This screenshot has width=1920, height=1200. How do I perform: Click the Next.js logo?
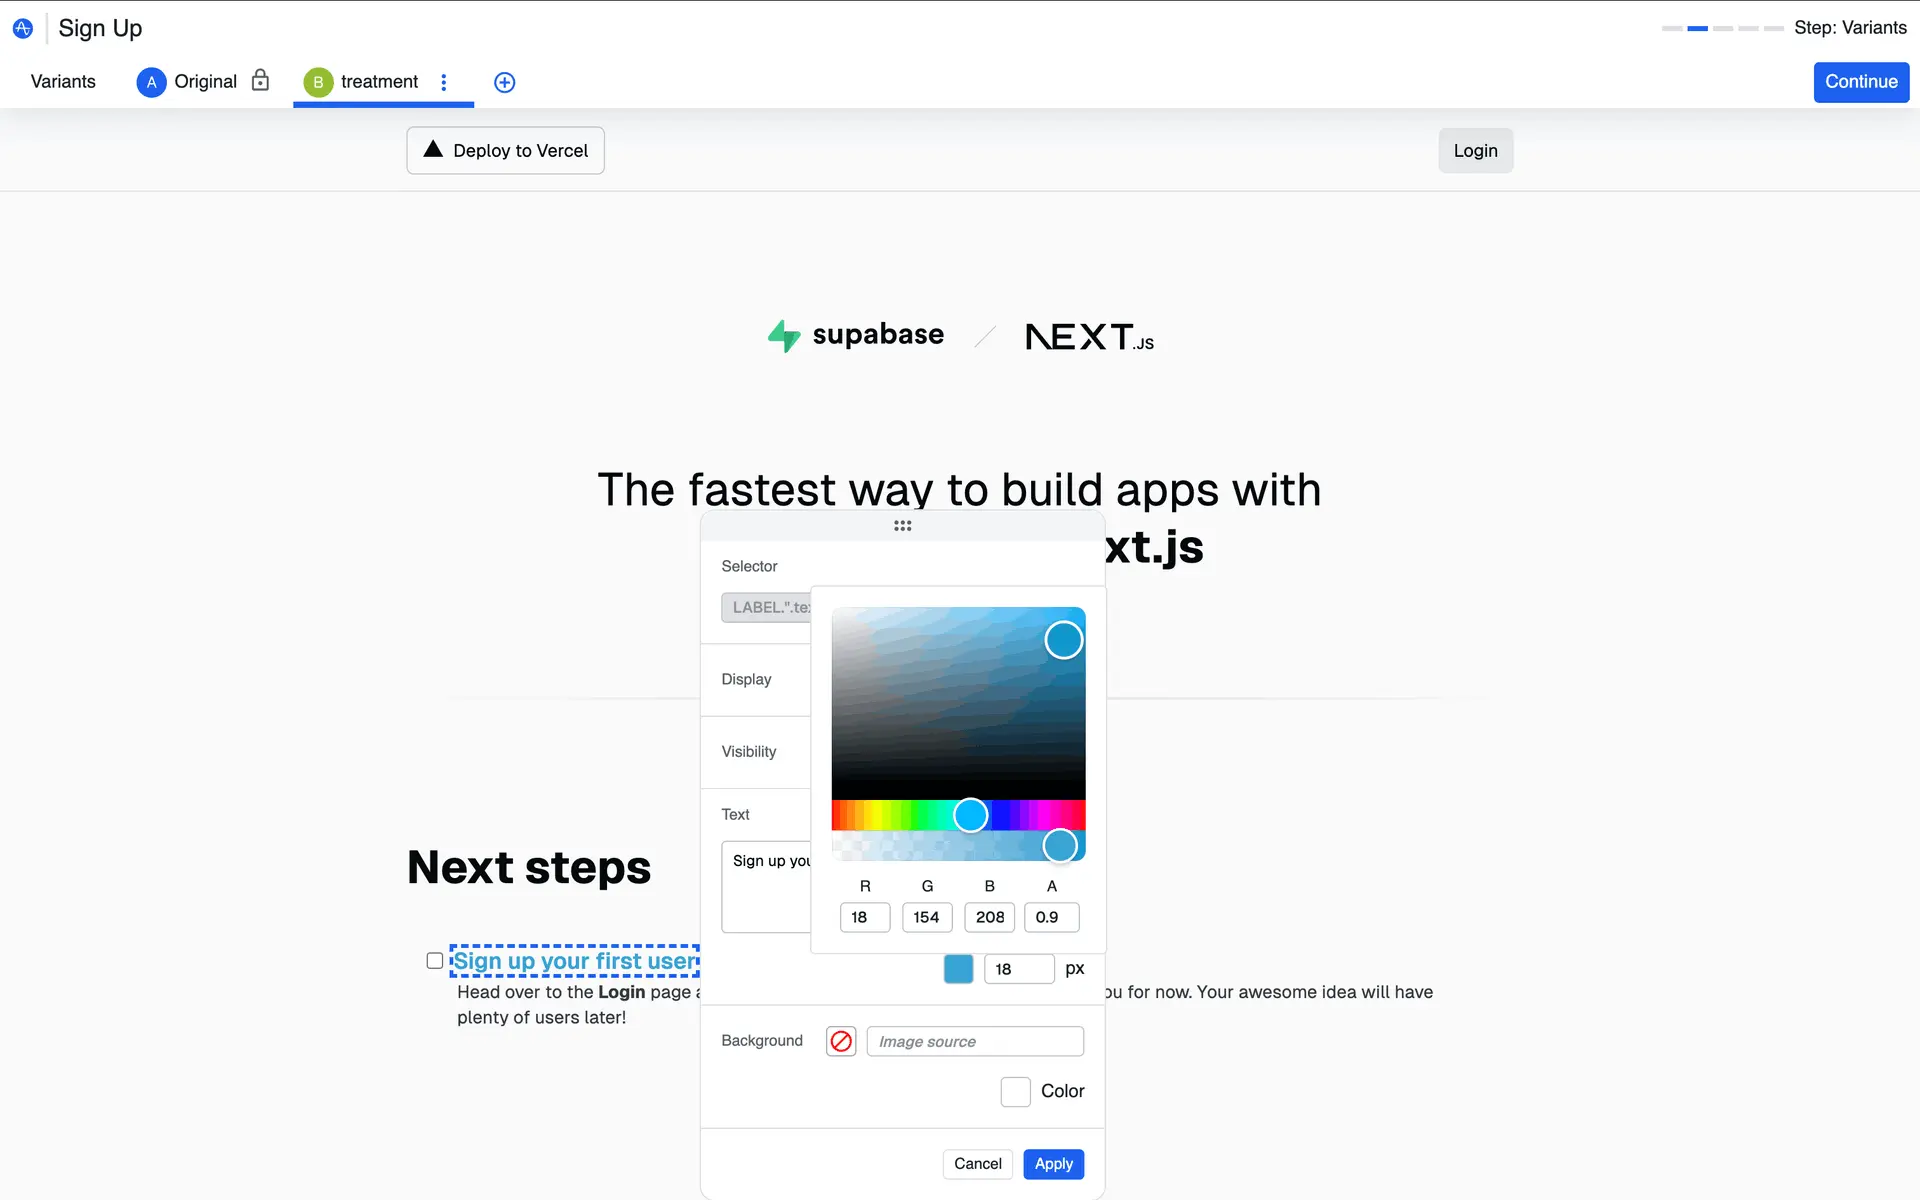pyautogui.click(x=1089, y=337)
